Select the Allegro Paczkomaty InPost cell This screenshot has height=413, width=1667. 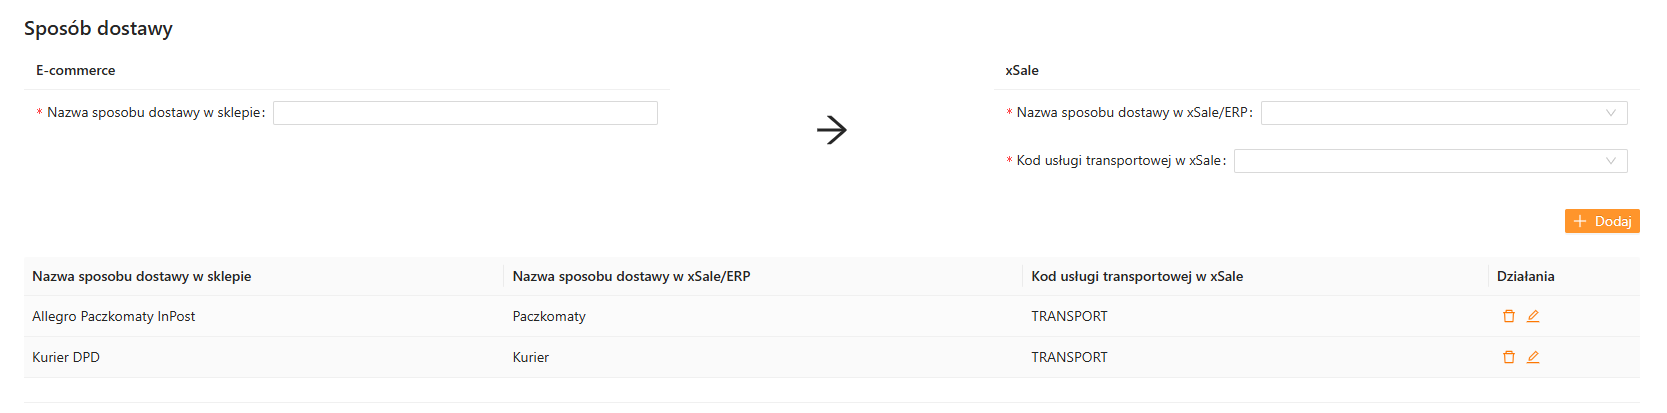[x=114, y=317]
